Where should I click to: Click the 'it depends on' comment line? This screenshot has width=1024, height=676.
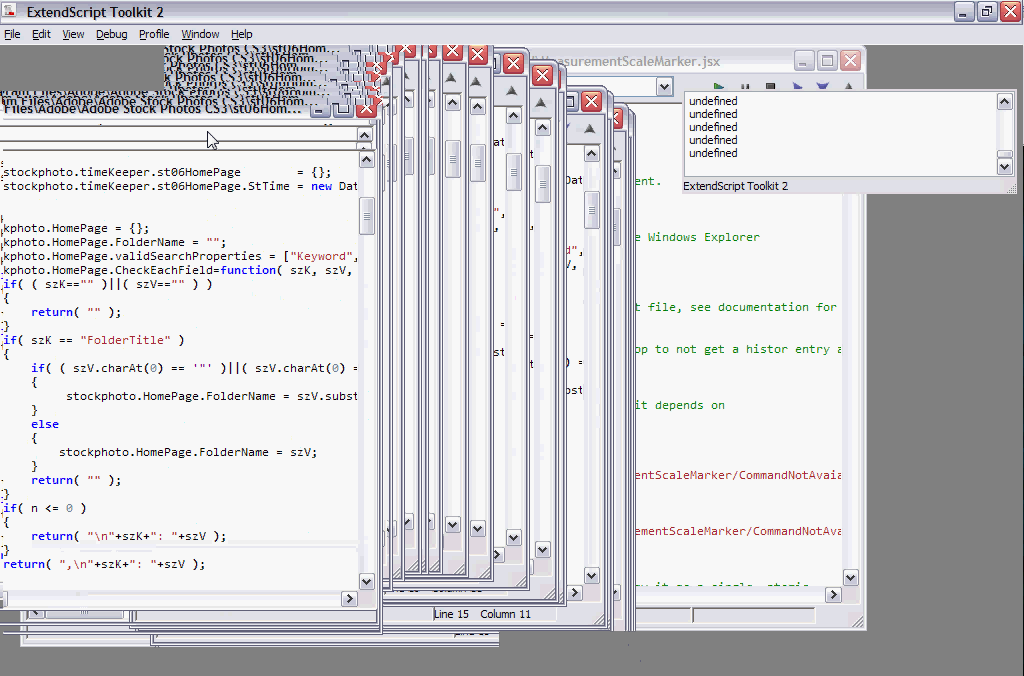point(680,406)
